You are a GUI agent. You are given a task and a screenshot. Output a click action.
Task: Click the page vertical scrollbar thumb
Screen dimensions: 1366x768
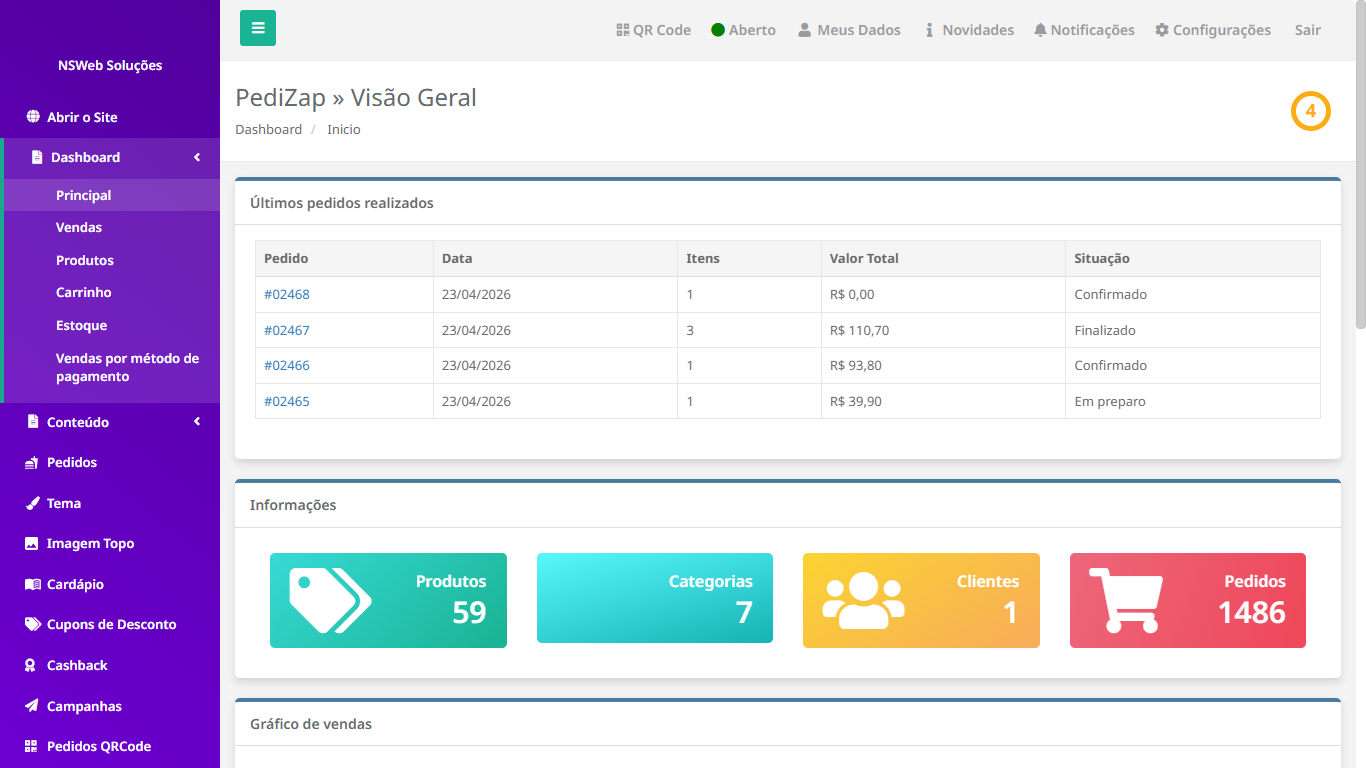[1360, 165]
